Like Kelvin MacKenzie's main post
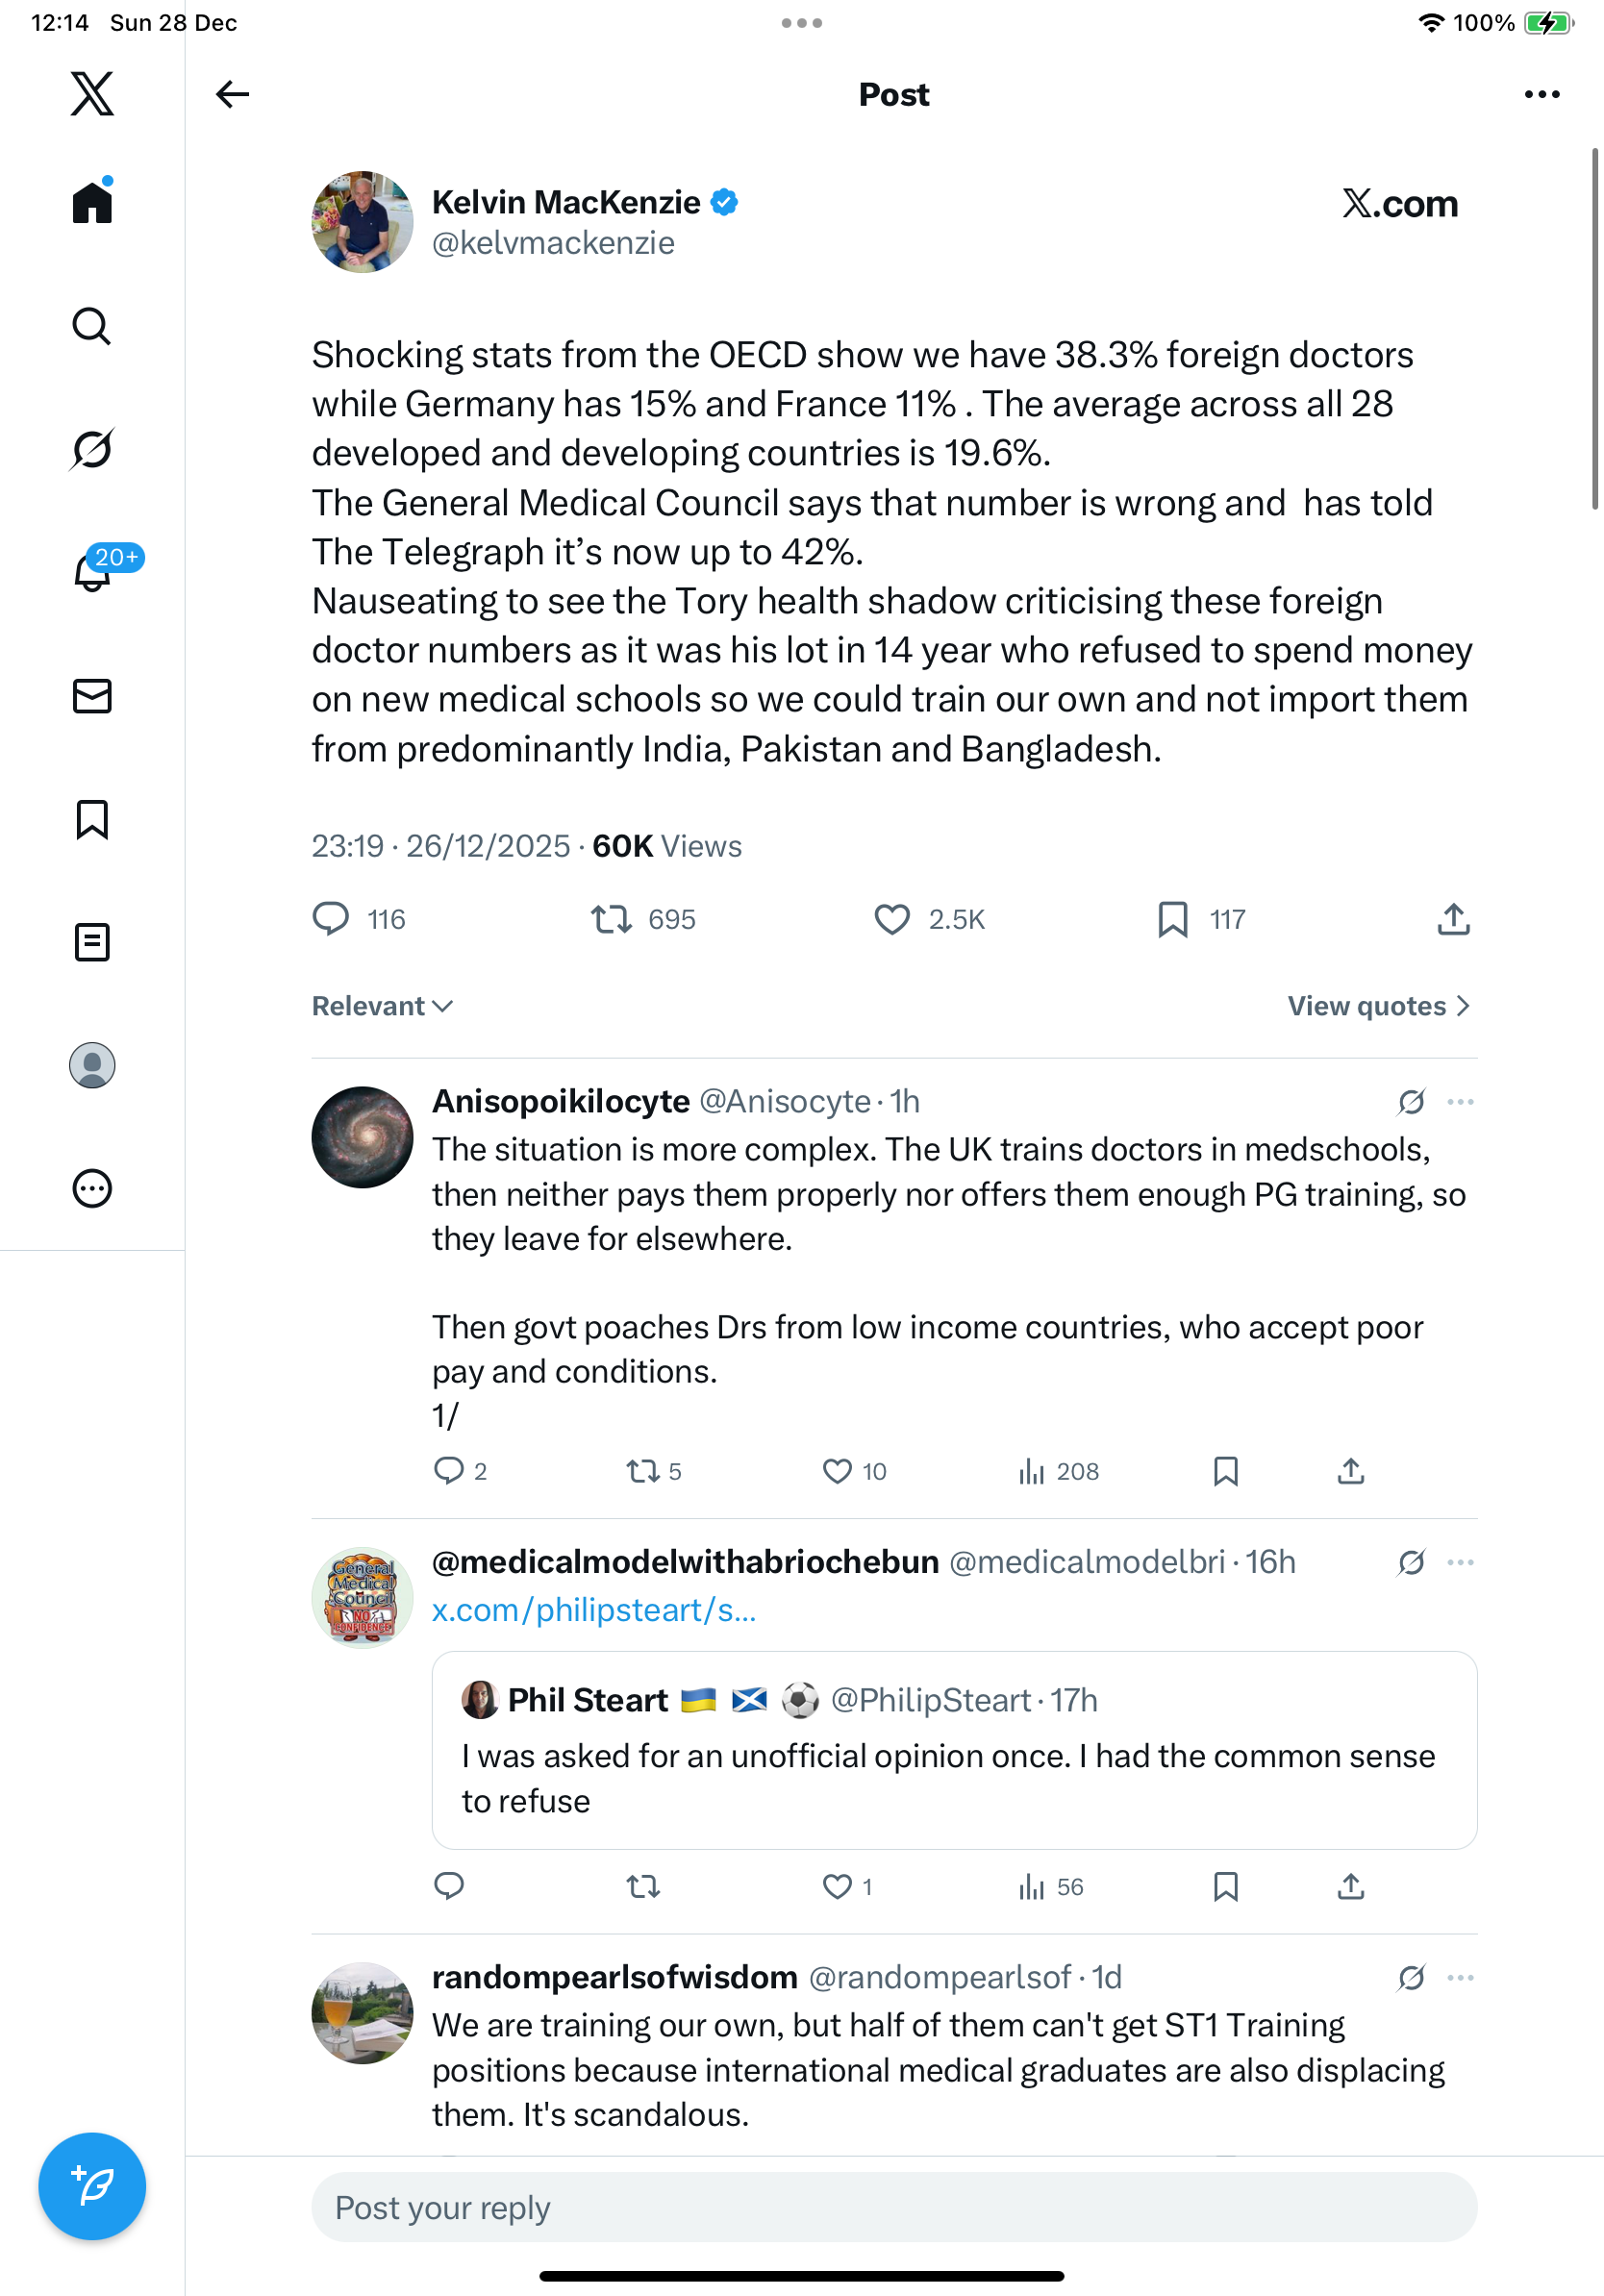The height and width of the screenshot is (2296, 1604). coord(892,919)
